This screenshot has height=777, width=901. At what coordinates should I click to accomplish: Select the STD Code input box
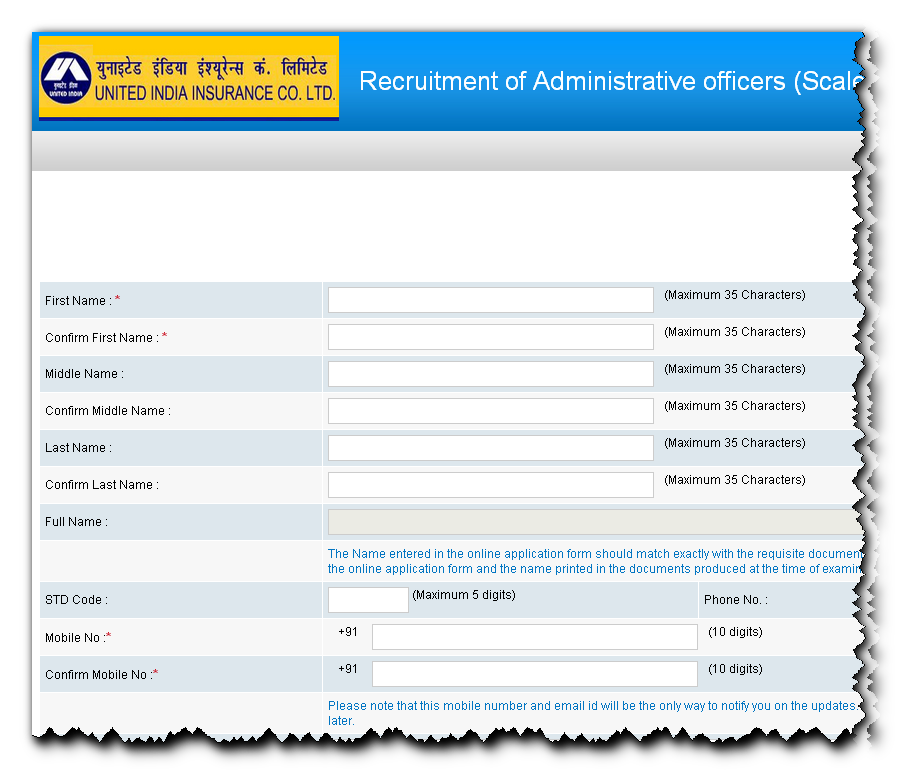coord(367,599)
